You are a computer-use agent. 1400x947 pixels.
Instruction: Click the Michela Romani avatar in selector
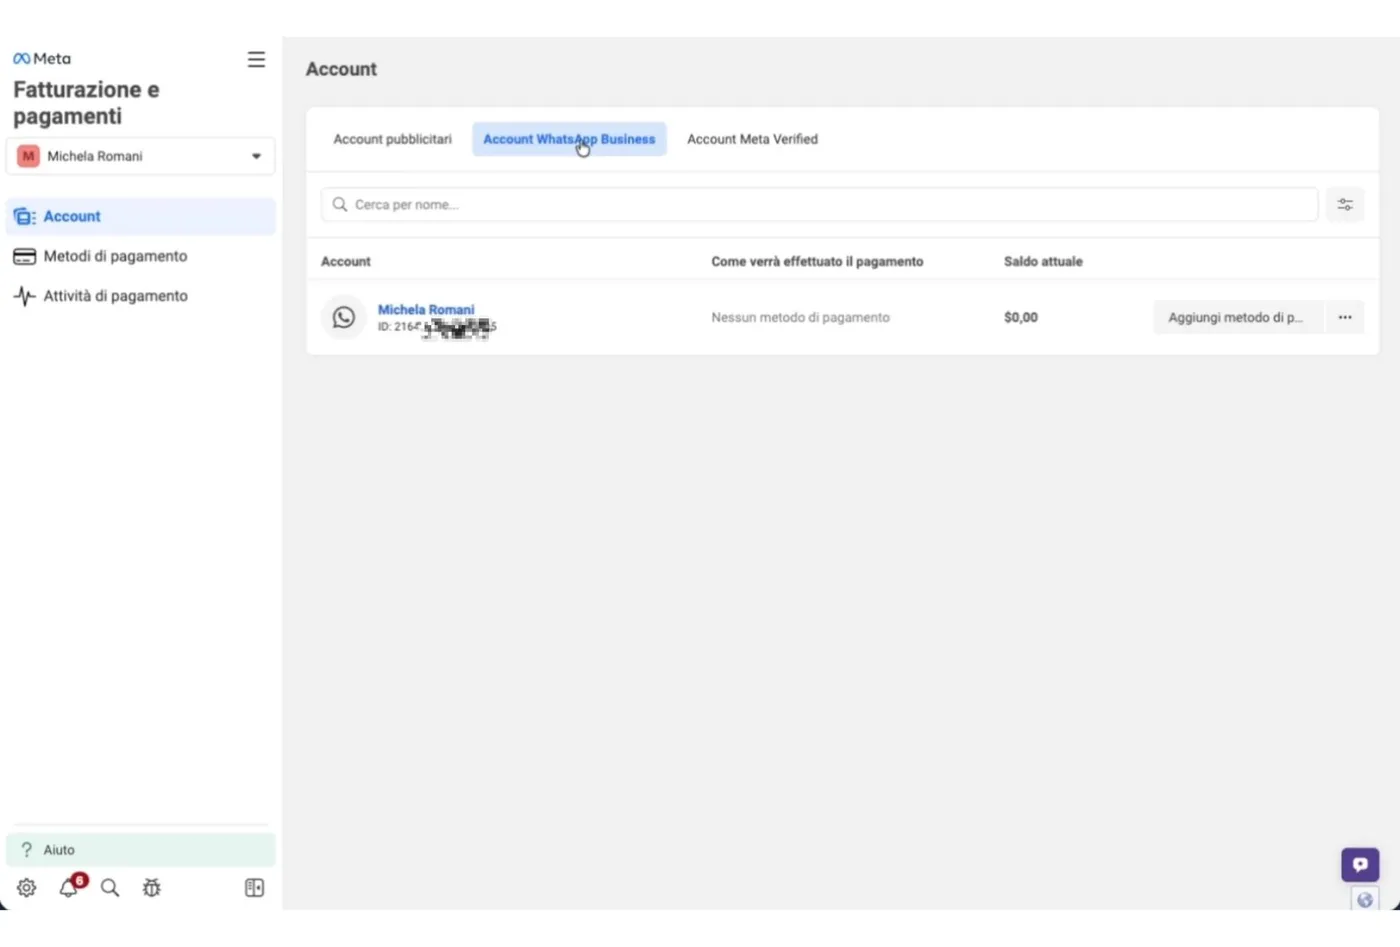pos(28,156)
